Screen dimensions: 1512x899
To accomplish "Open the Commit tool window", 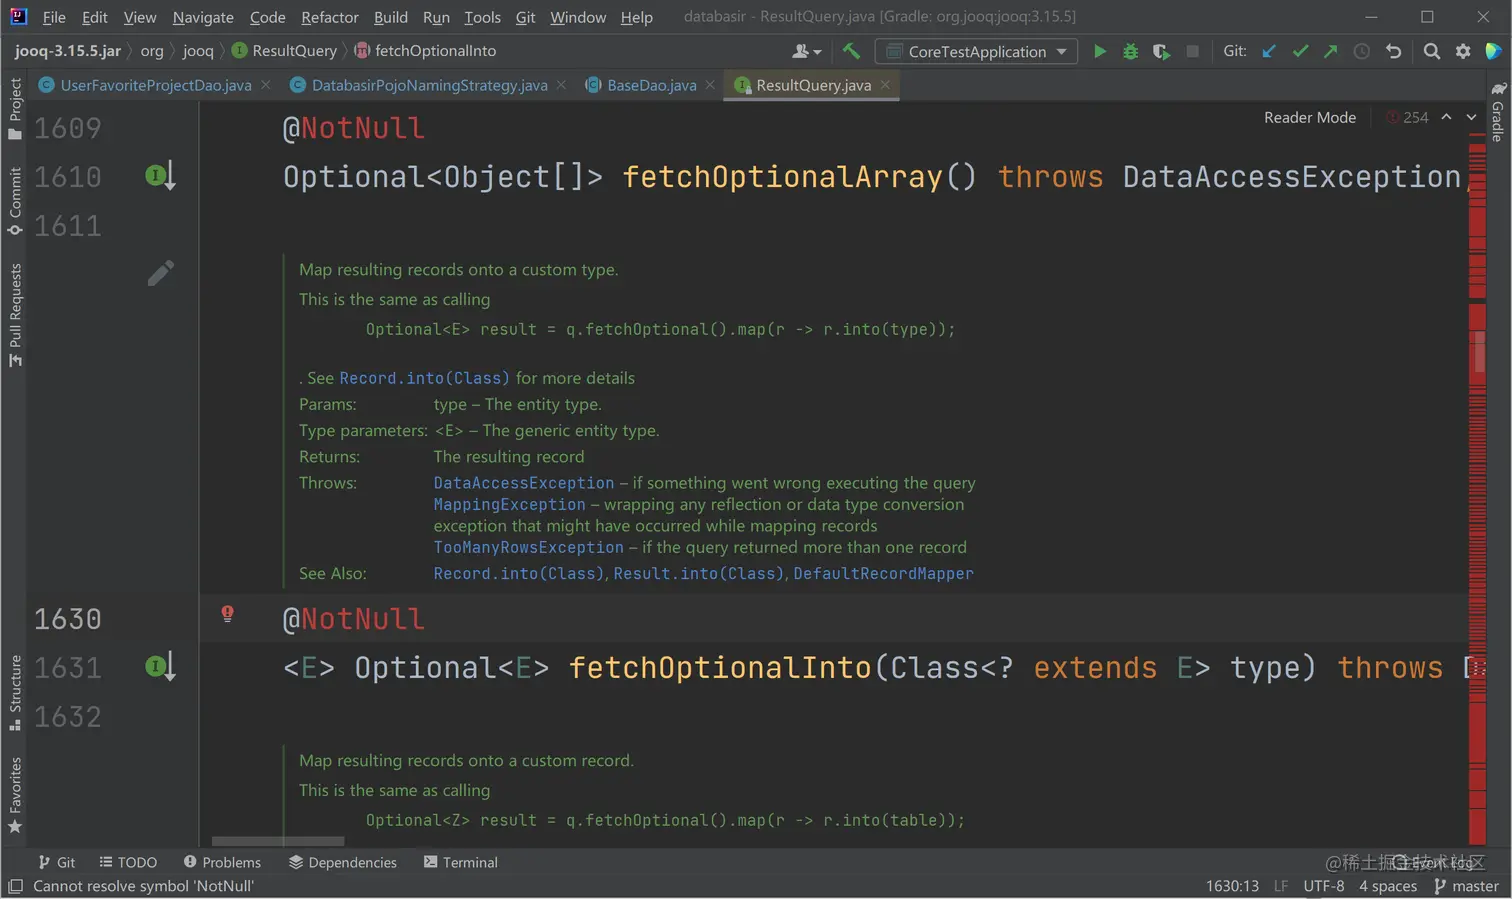I will (x=15, y=201).
